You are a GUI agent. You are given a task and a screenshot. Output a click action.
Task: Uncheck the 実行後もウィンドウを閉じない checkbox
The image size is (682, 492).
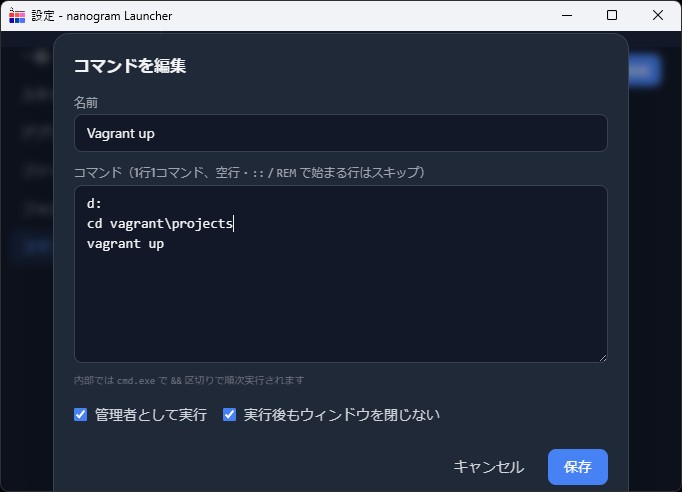(x=229, y=414)
